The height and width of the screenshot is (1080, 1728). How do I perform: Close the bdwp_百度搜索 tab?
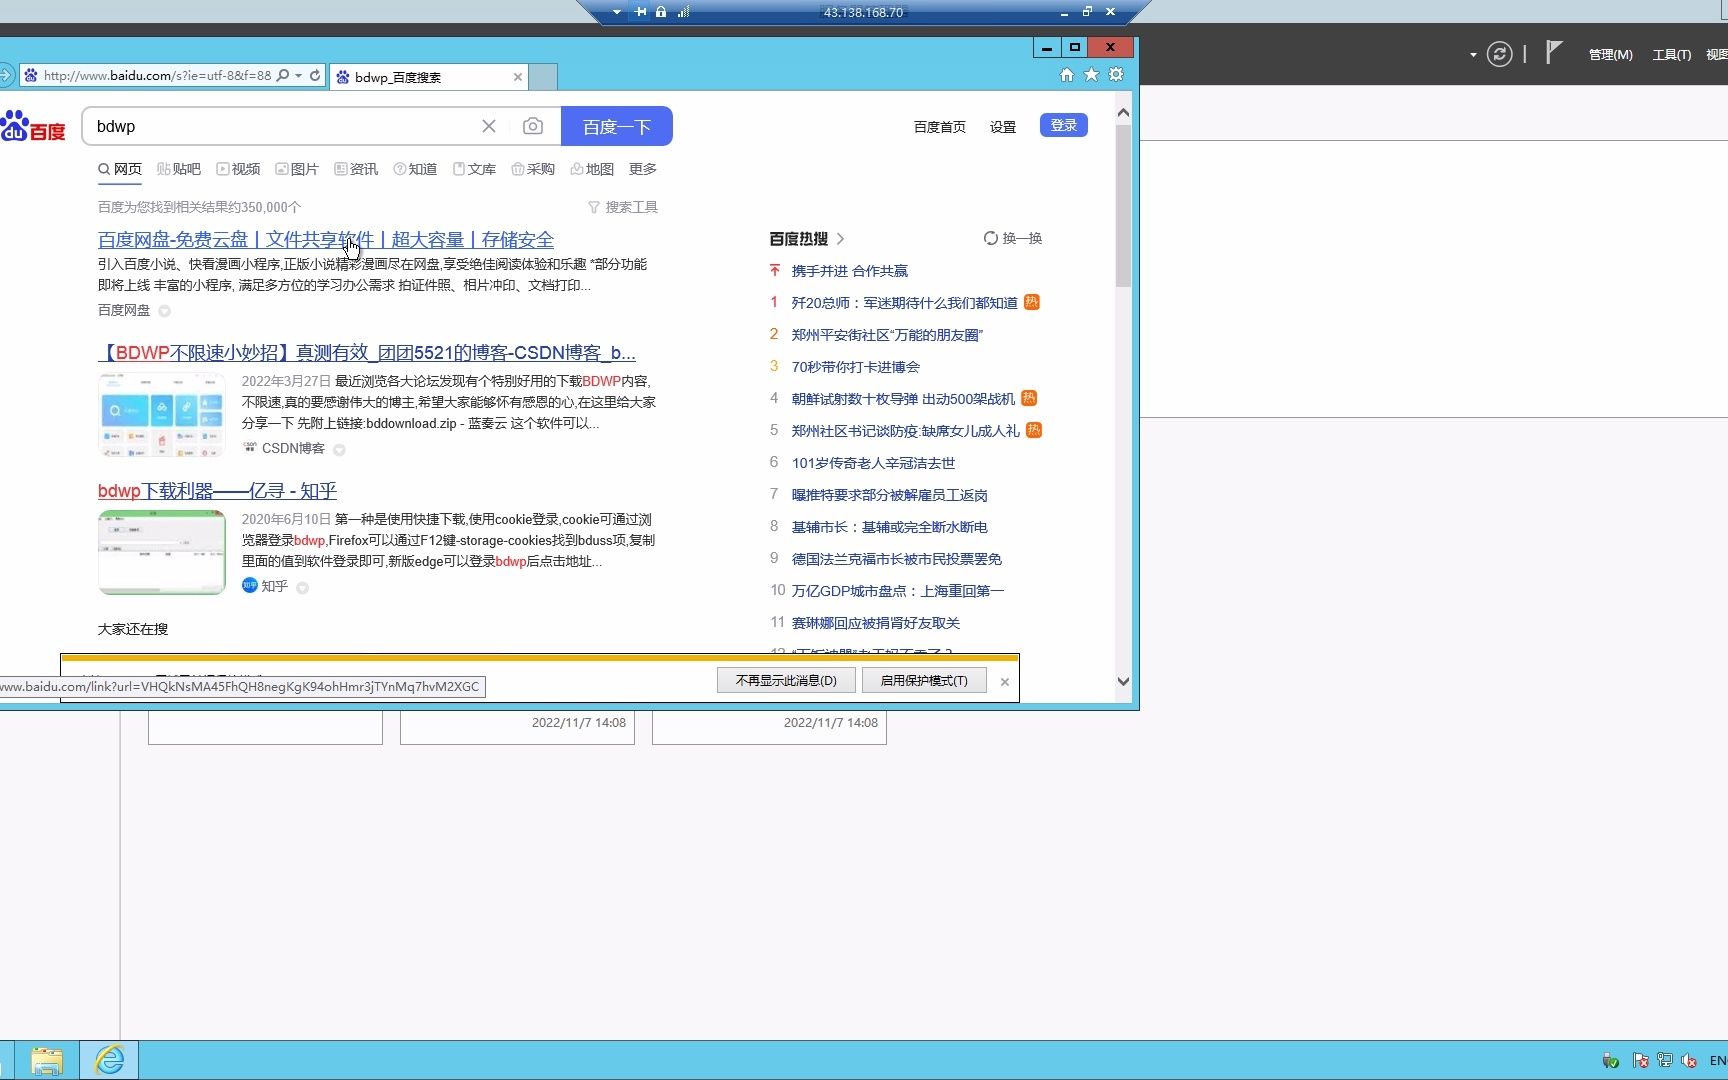518,77
